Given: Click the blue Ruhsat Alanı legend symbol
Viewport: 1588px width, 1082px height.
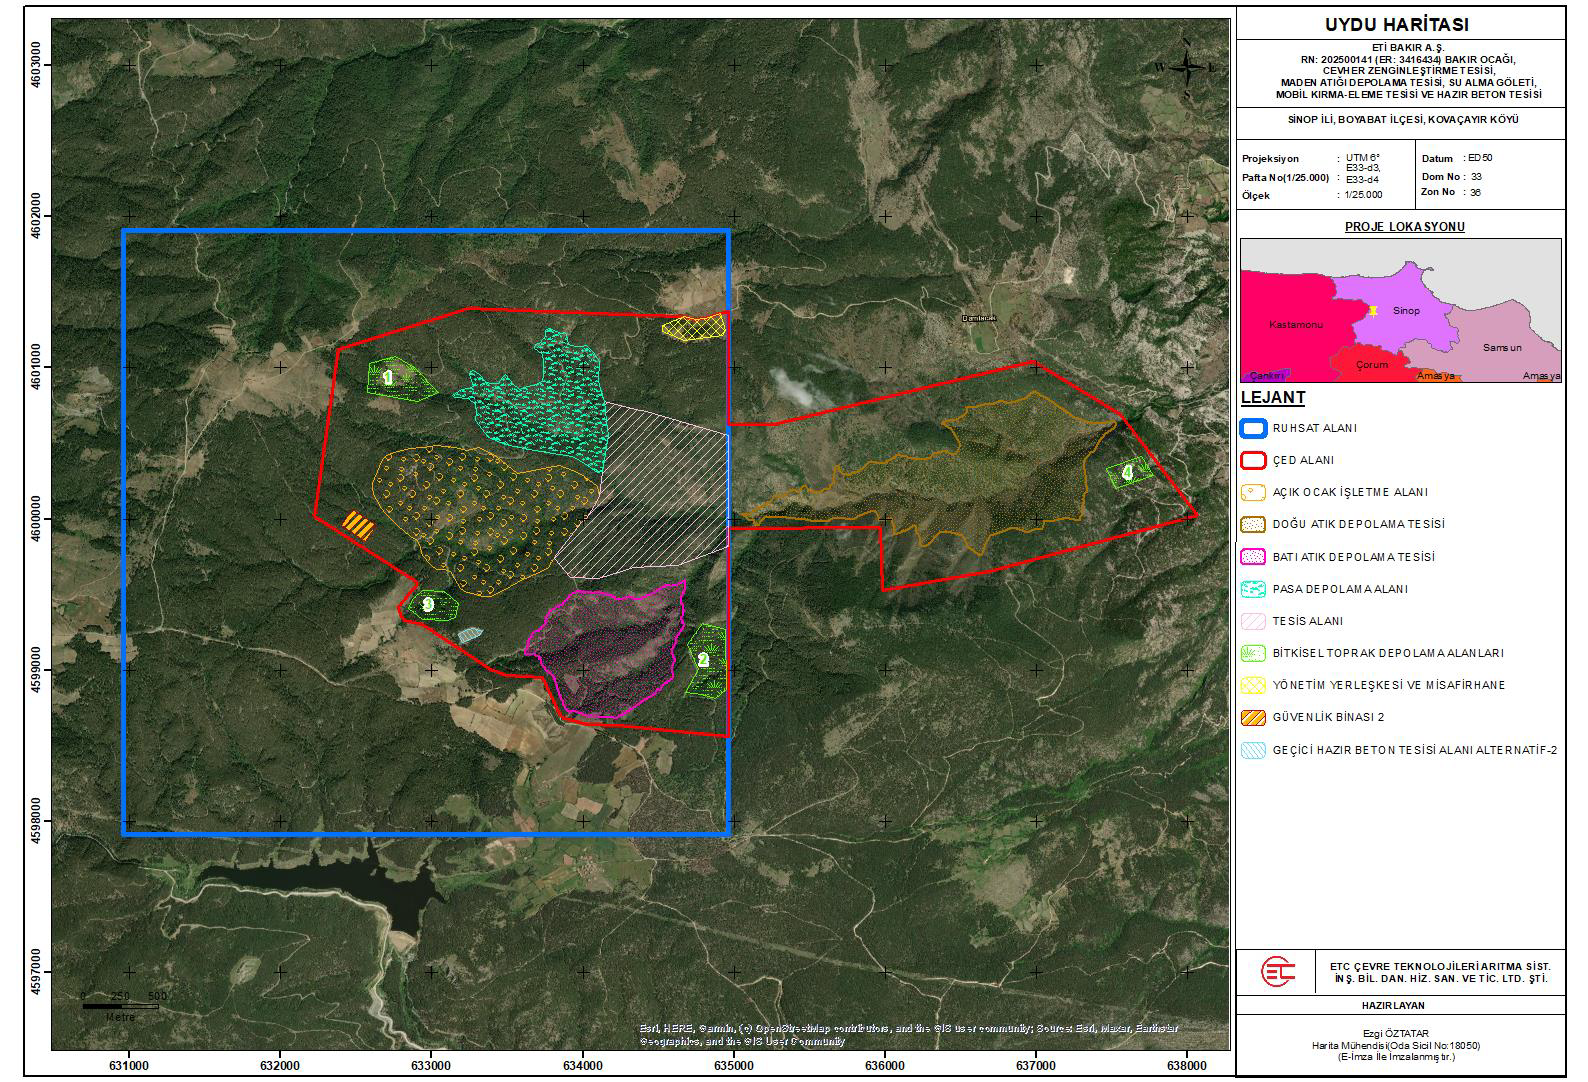Looking at the screenshot, I should pyautogui.click(x=1253, y=429).
